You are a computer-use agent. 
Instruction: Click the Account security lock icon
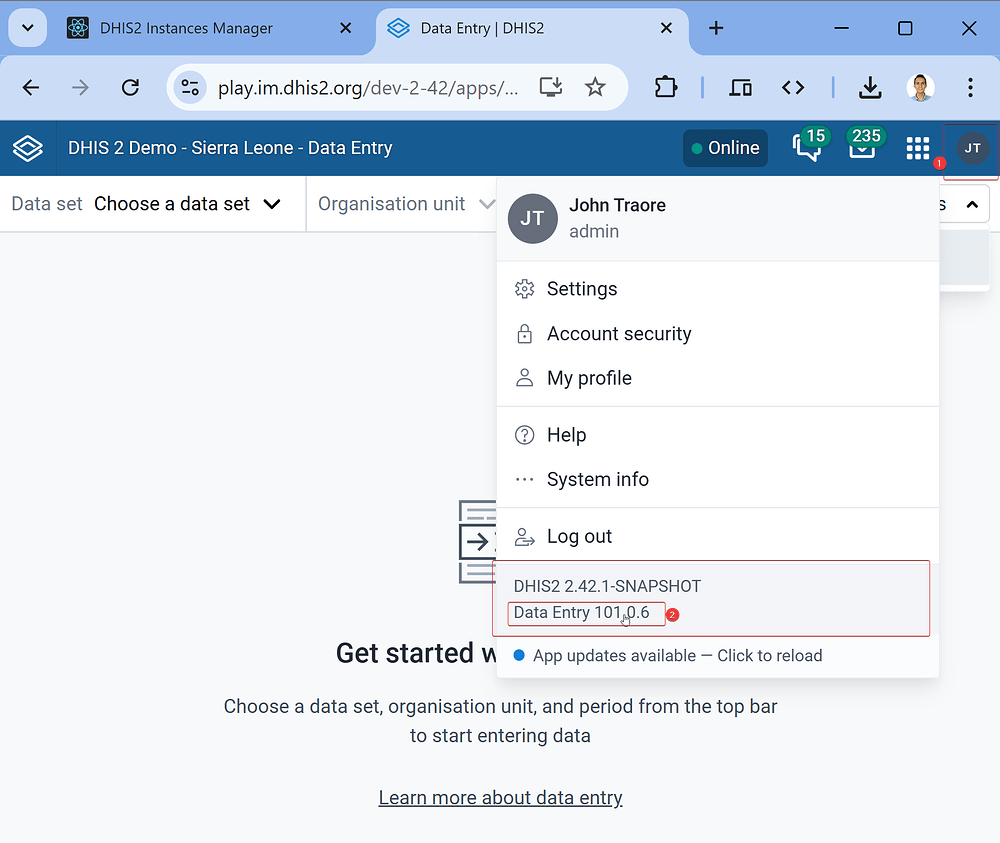[524, 334]
